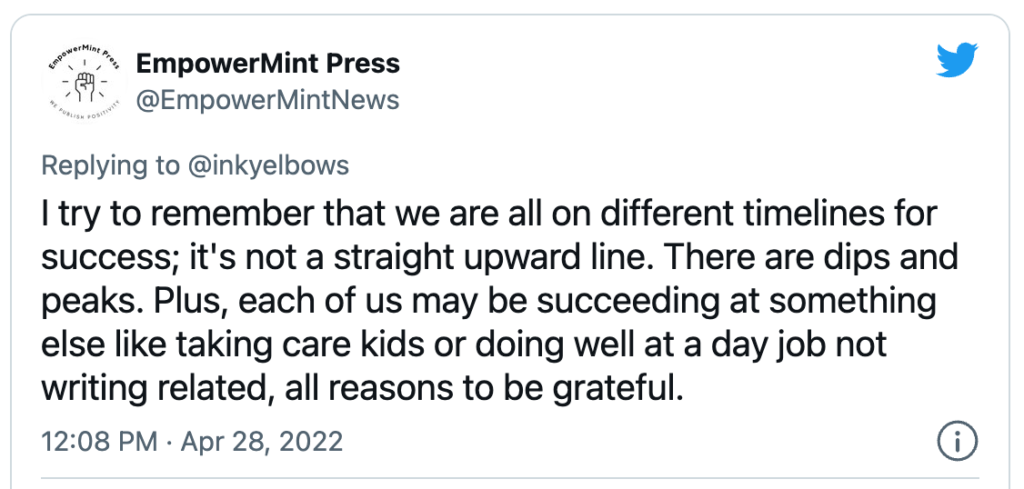The width and height of the screenshot is (1024, 489).
Task: Click the tweet's first line about timelines
Action: [x=490, y=215]
